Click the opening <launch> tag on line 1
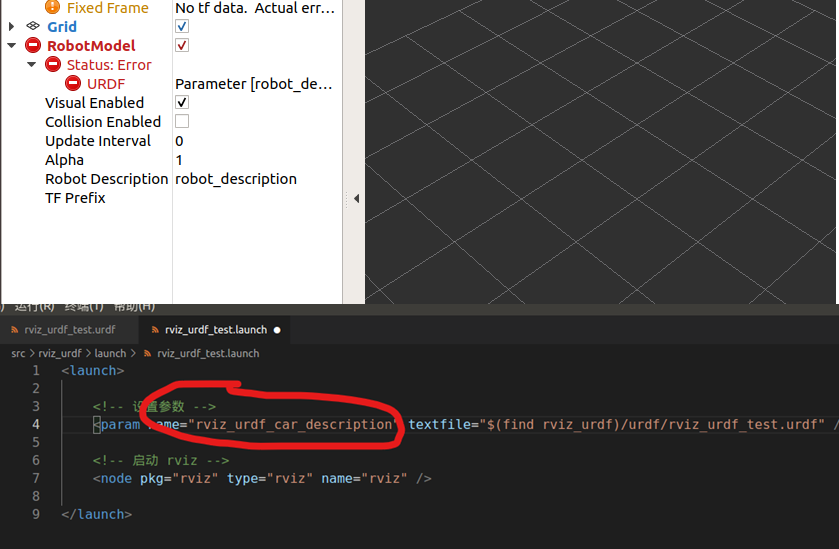 (93, 371)
